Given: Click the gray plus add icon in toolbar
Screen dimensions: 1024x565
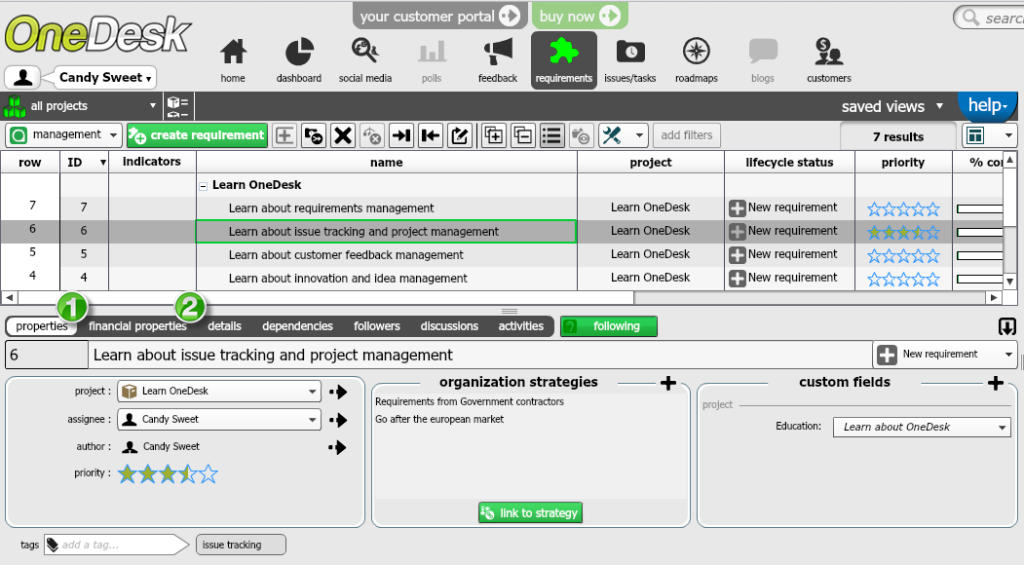Looking at the screenshot, I should tap(284, 135).
